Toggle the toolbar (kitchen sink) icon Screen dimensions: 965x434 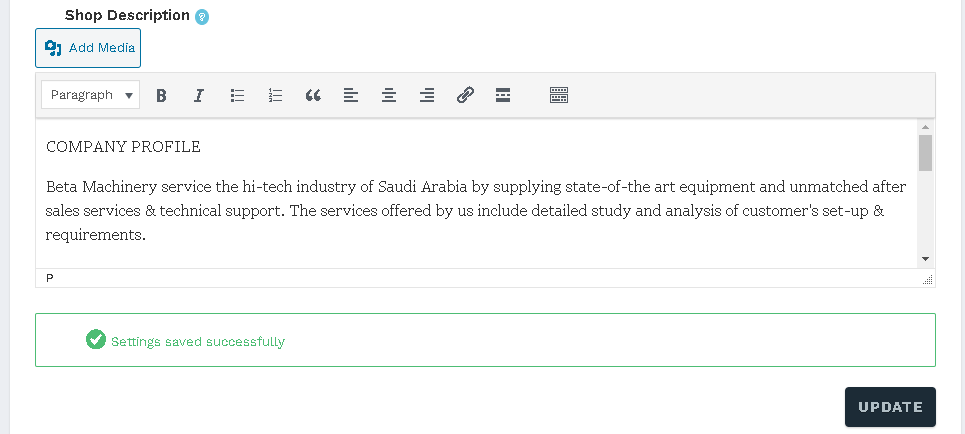click(x=559, y=95)
